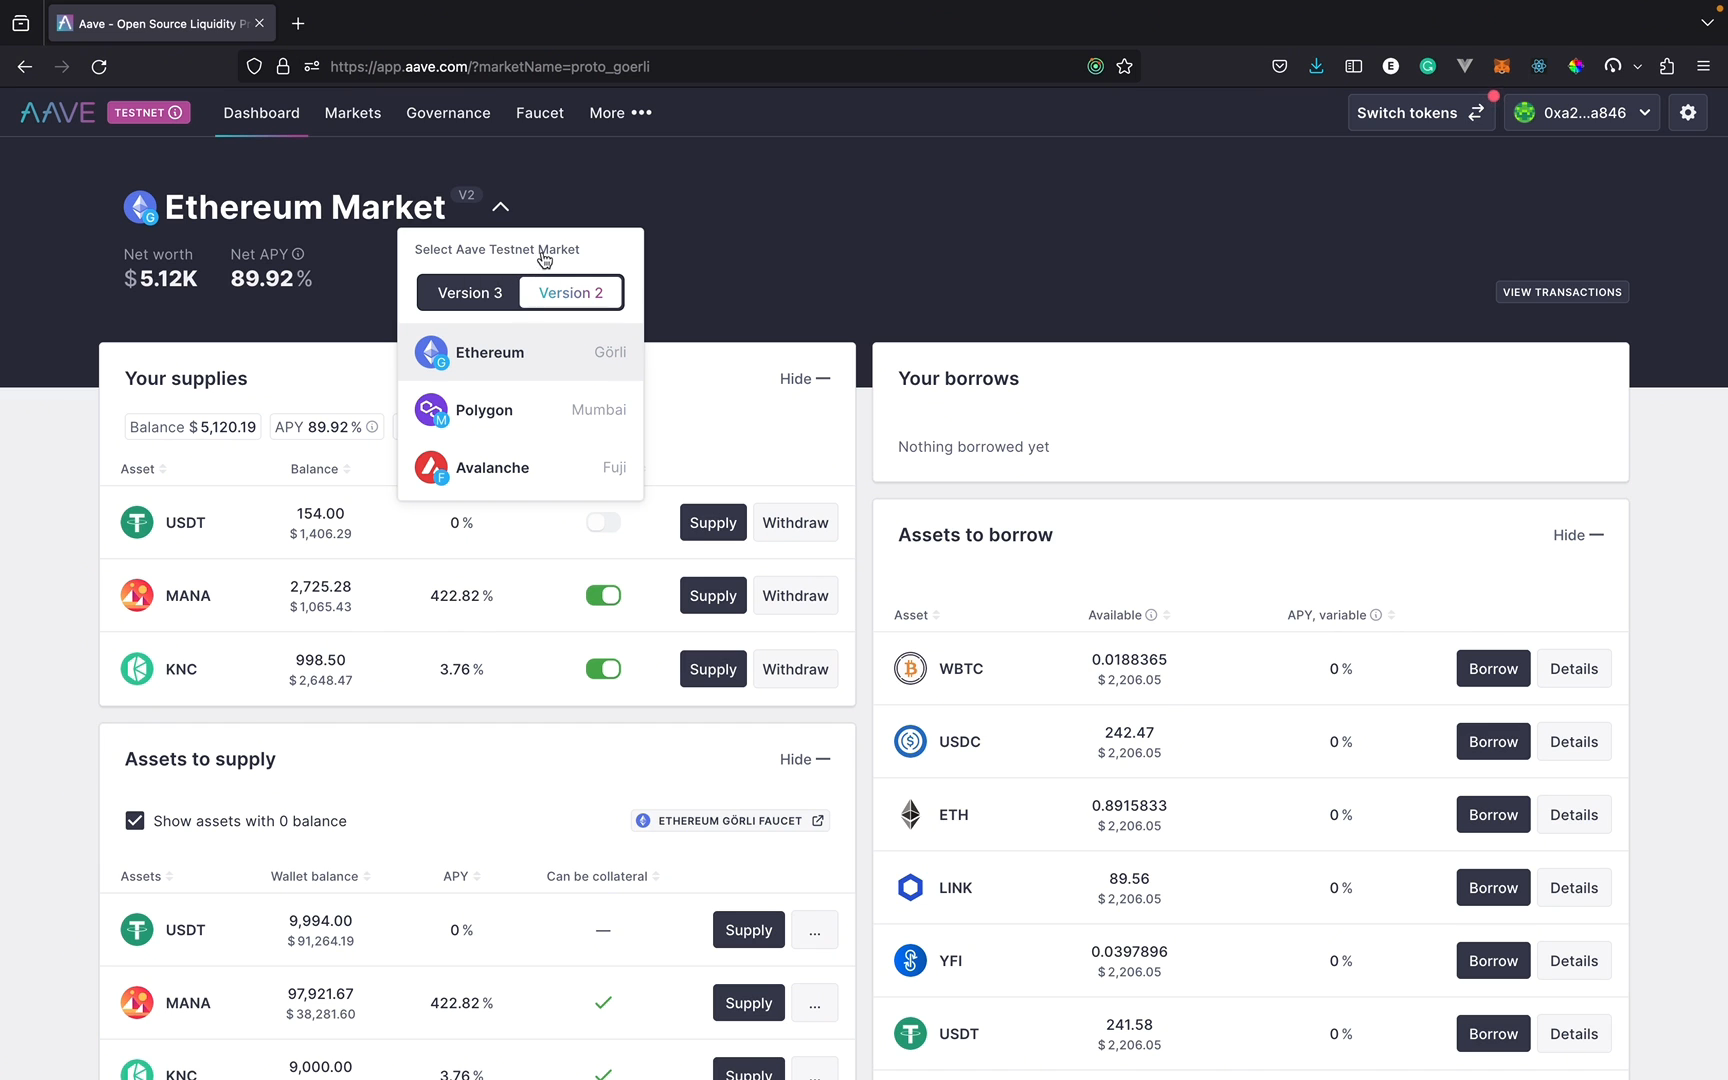Screen dimensions: 1728x1080
Task: Select Ethereum Görli market
Action: coord(520,352)
